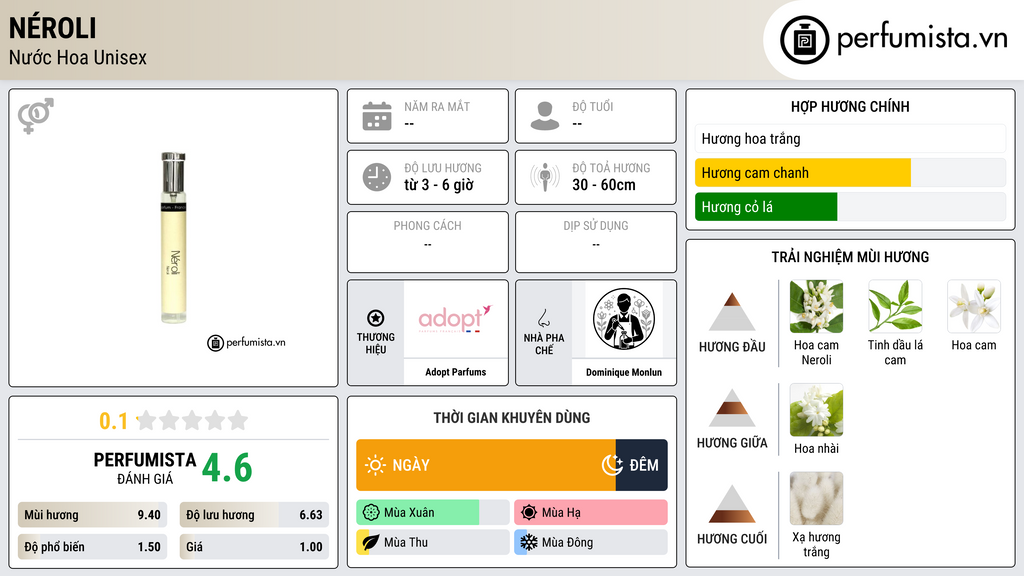This screenshot has width=1024, height=576.
Task: Click the sun icon in the Ngày bar
Action: pyautogui.click(x=376, y=465)
